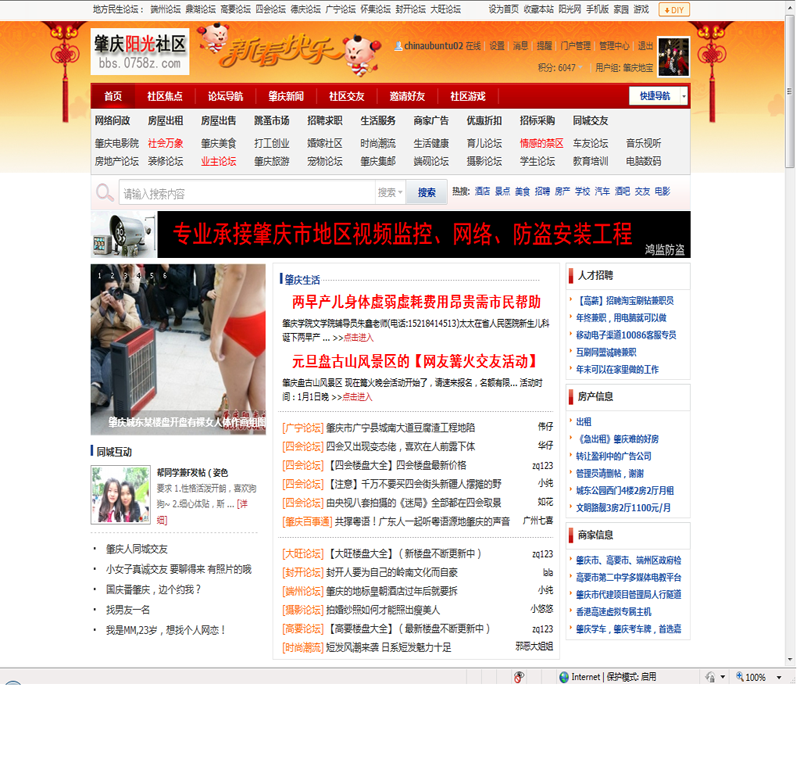Click the scrollbar up arrow
The width and height of the screenshot is (800, 777).
790,6
